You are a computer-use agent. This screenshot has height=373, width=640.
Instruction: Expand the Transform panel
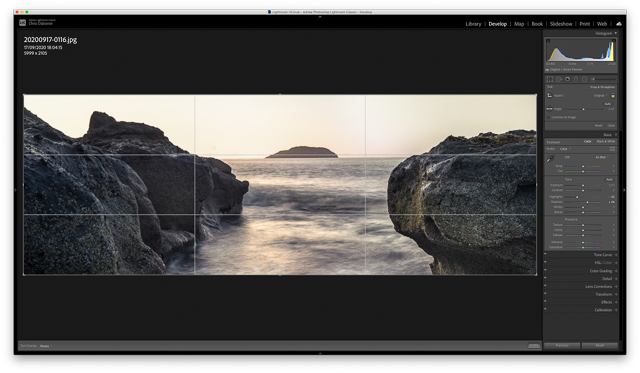(616, 294)
